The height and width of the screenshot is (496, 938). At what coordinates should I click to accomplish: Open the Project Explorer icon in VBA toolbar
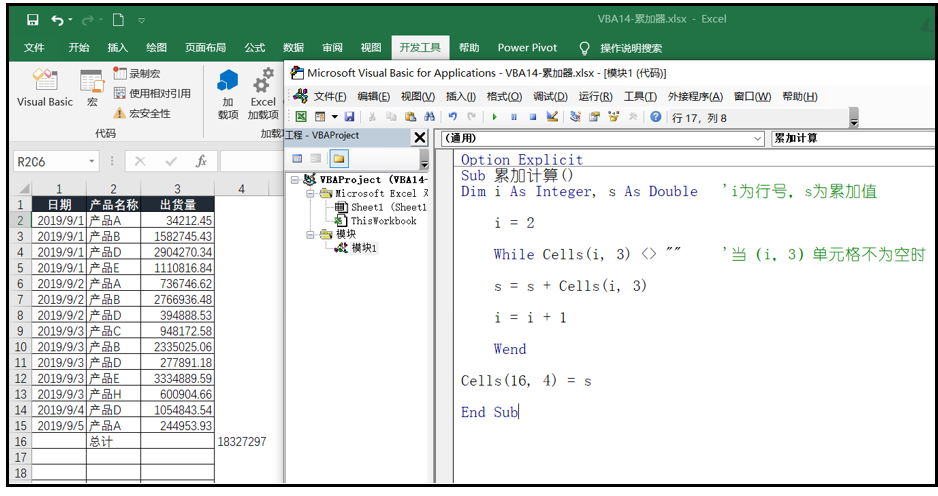pos(575,117)
